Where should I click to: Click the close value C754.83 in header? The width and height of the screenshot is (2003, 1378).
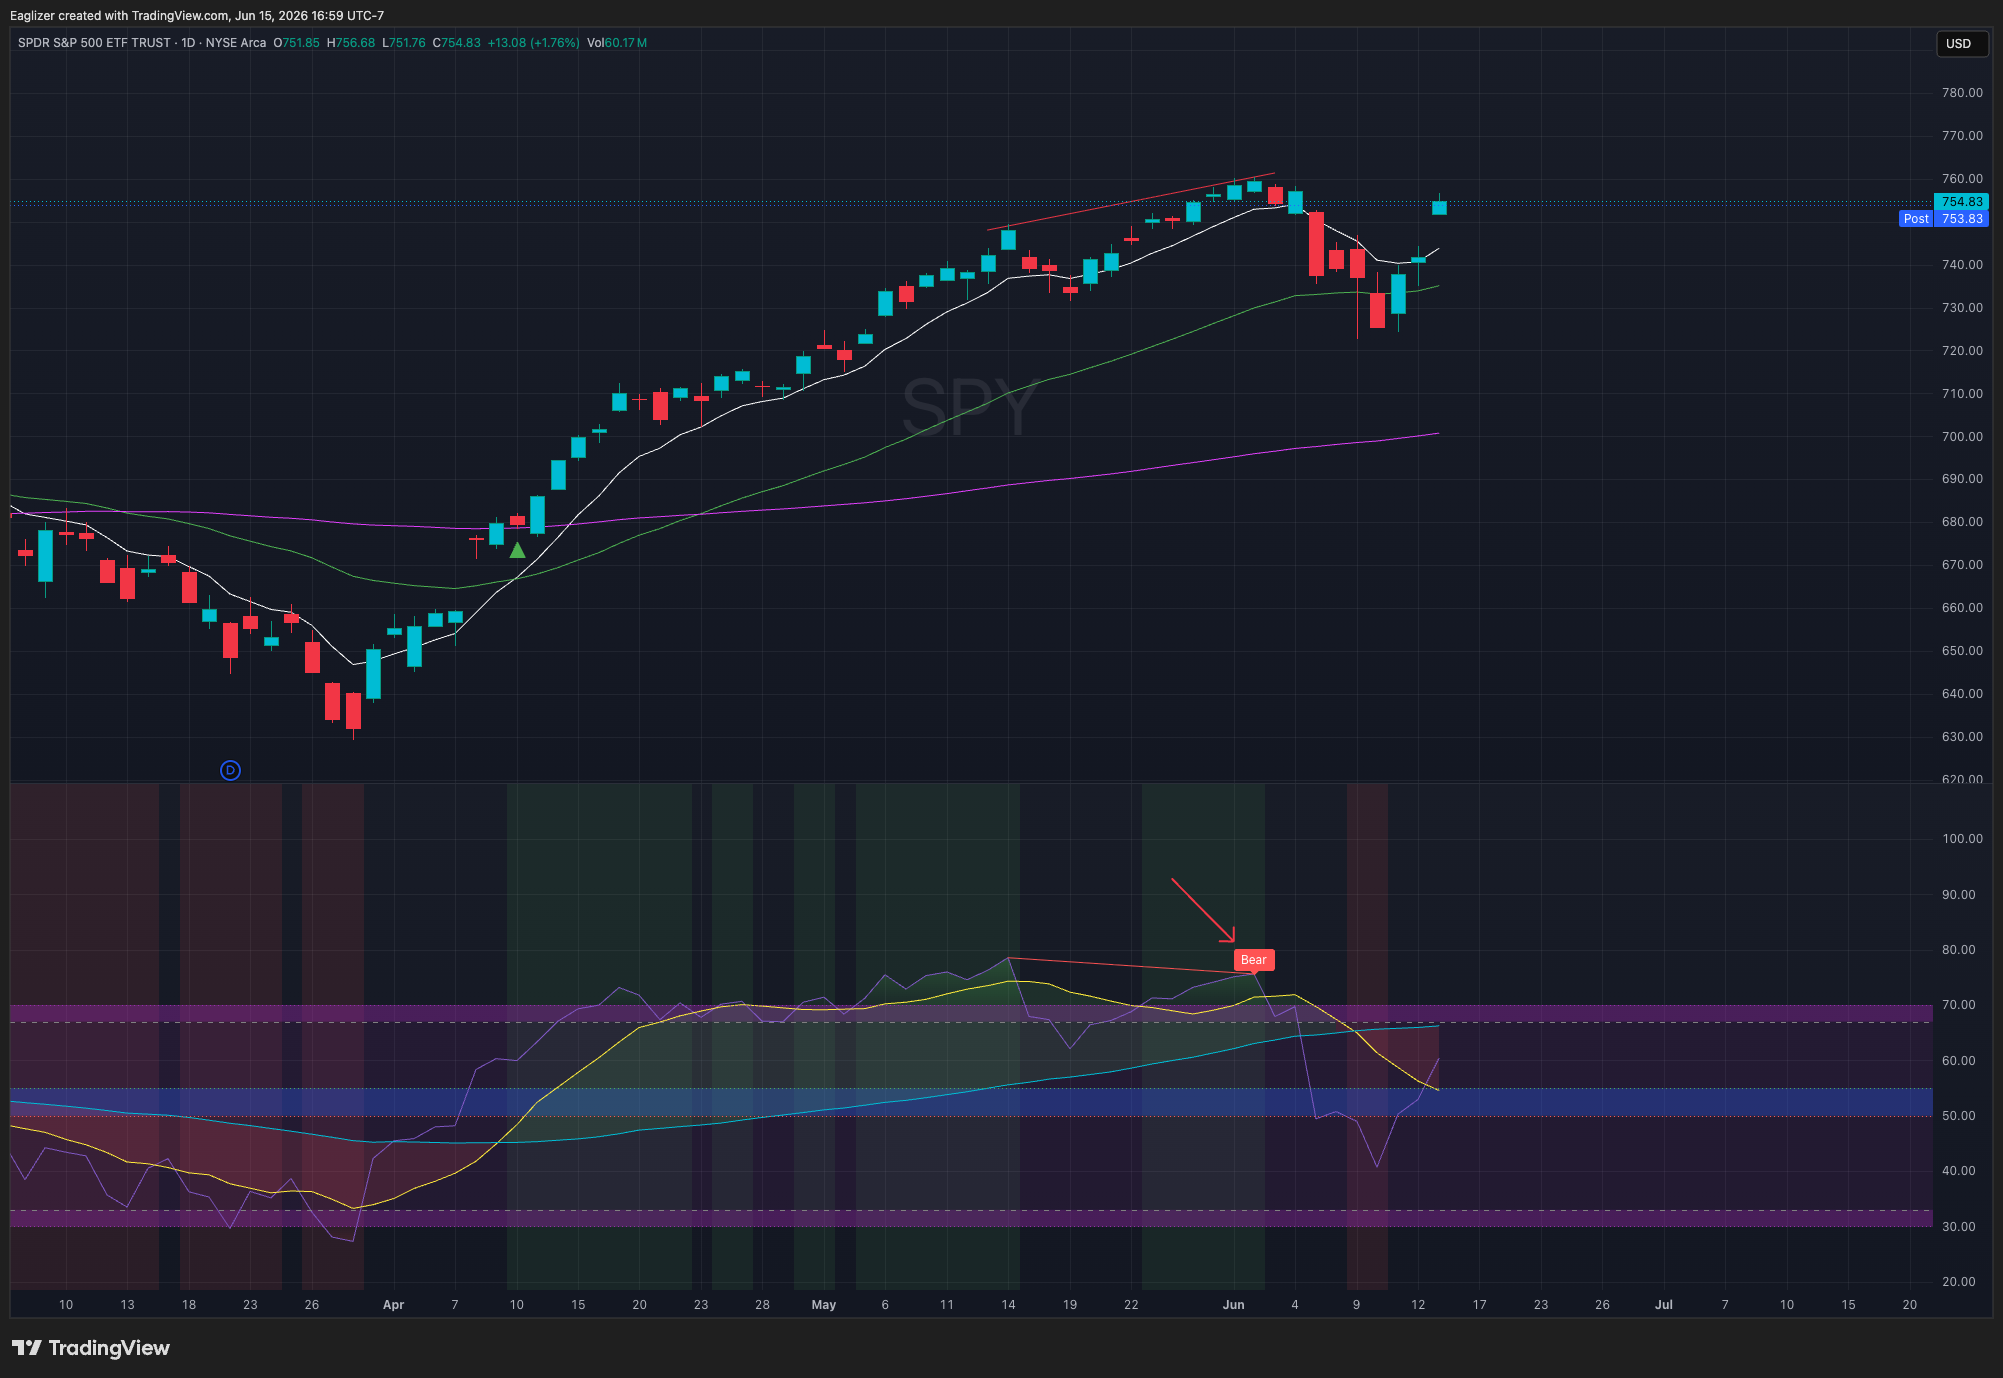click(x=457, y=43)
